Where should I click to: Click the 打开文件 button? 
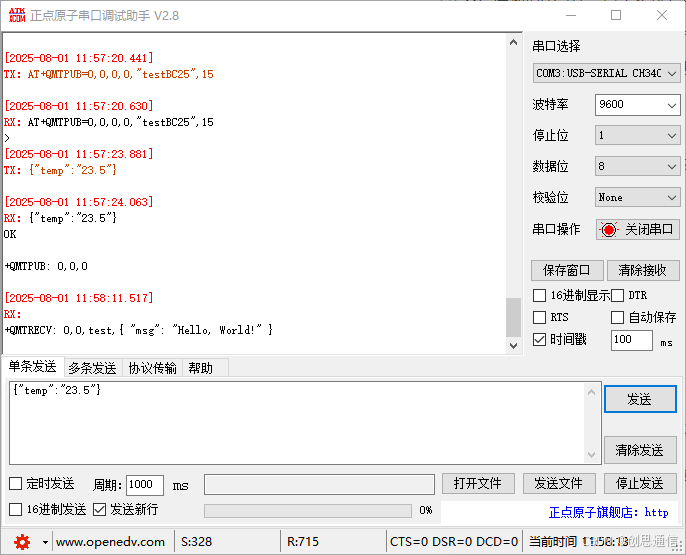pyautogui.click(x=478, y=483)
